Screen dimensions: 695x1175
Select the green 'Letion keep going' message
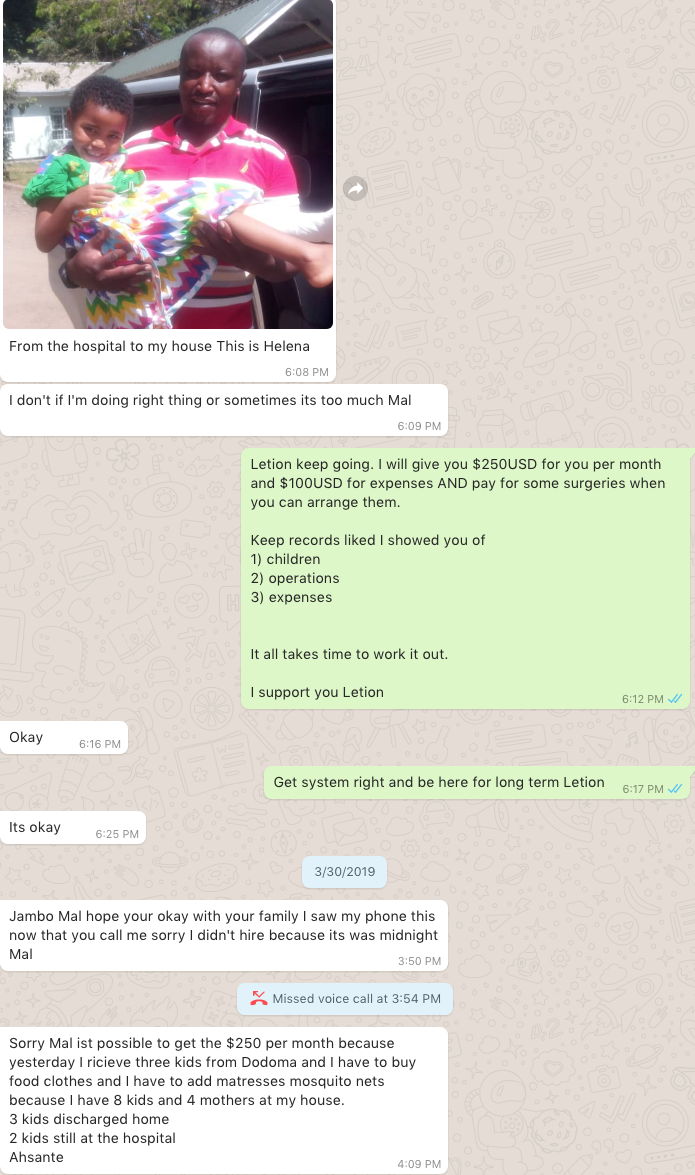coord(466,579)
